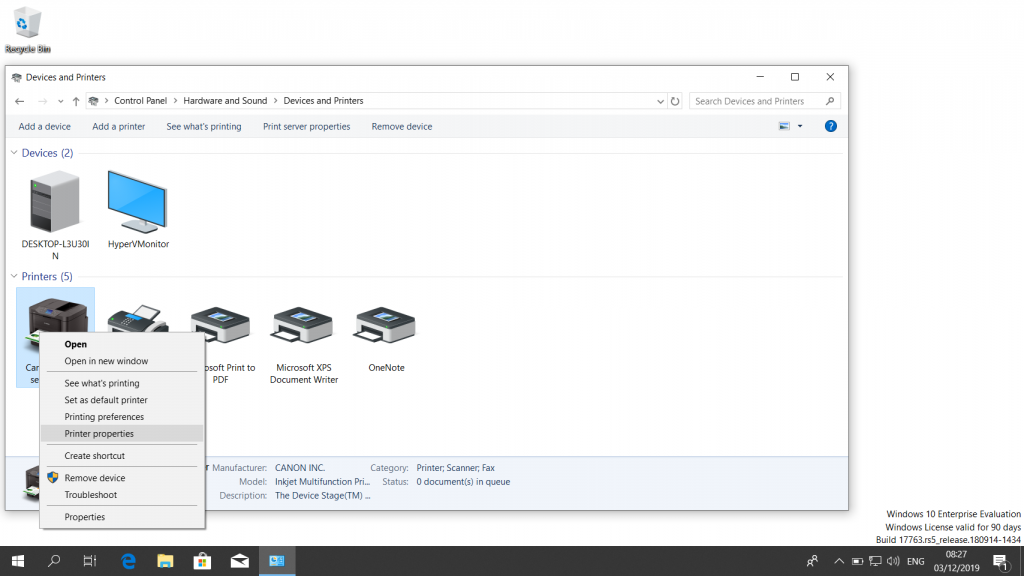Select Microsoft XPS Document Writer printer
Image resolution: width=1024 pixels, height=576 pixels.
304,345
